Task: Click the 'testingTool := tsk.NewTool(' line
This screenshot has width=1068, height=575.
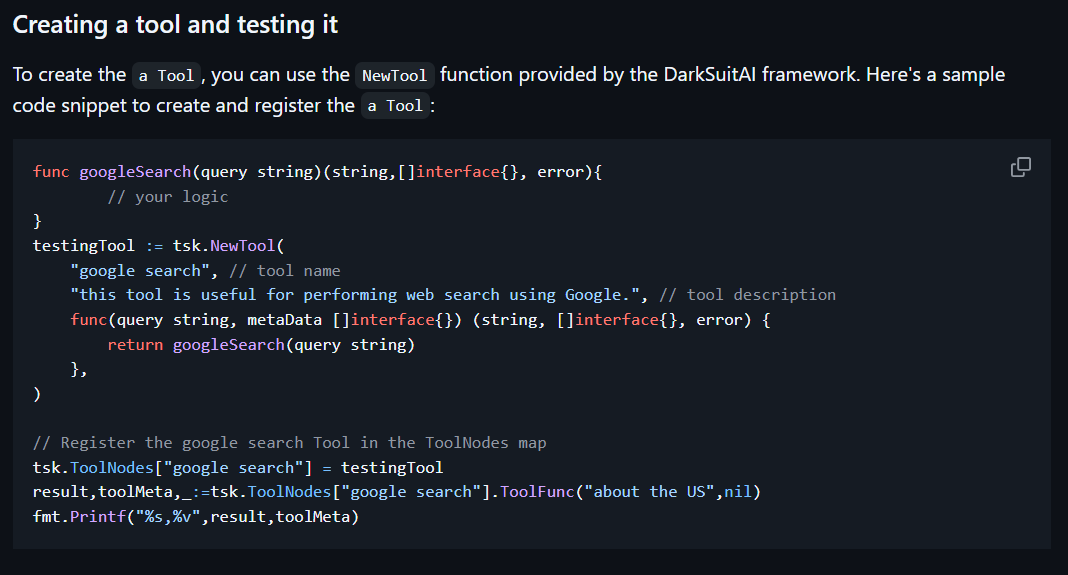Action: point(159,246)
